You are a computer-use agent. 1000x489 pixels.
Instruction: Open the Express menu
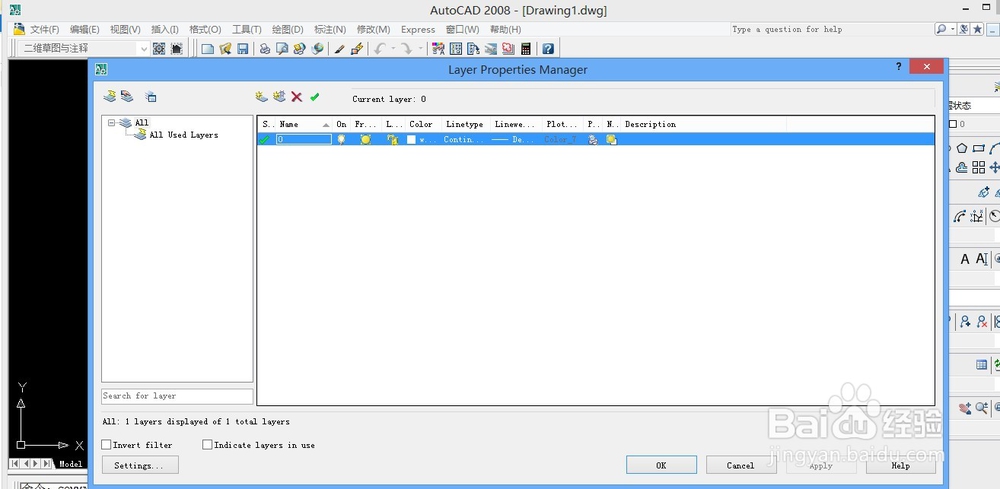tap(418, 29)
